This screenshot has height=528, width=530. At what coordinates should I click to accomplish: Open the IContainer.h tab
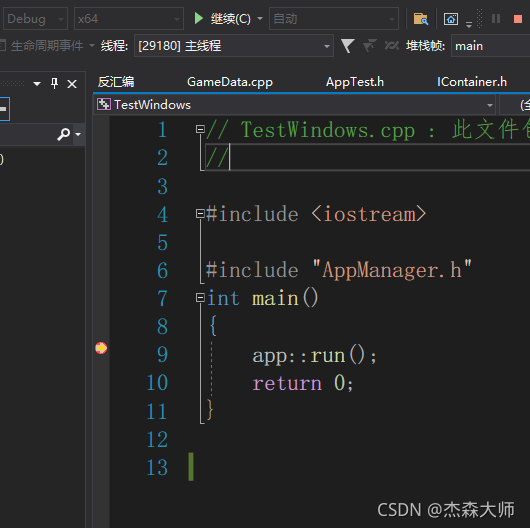point(472,82)
